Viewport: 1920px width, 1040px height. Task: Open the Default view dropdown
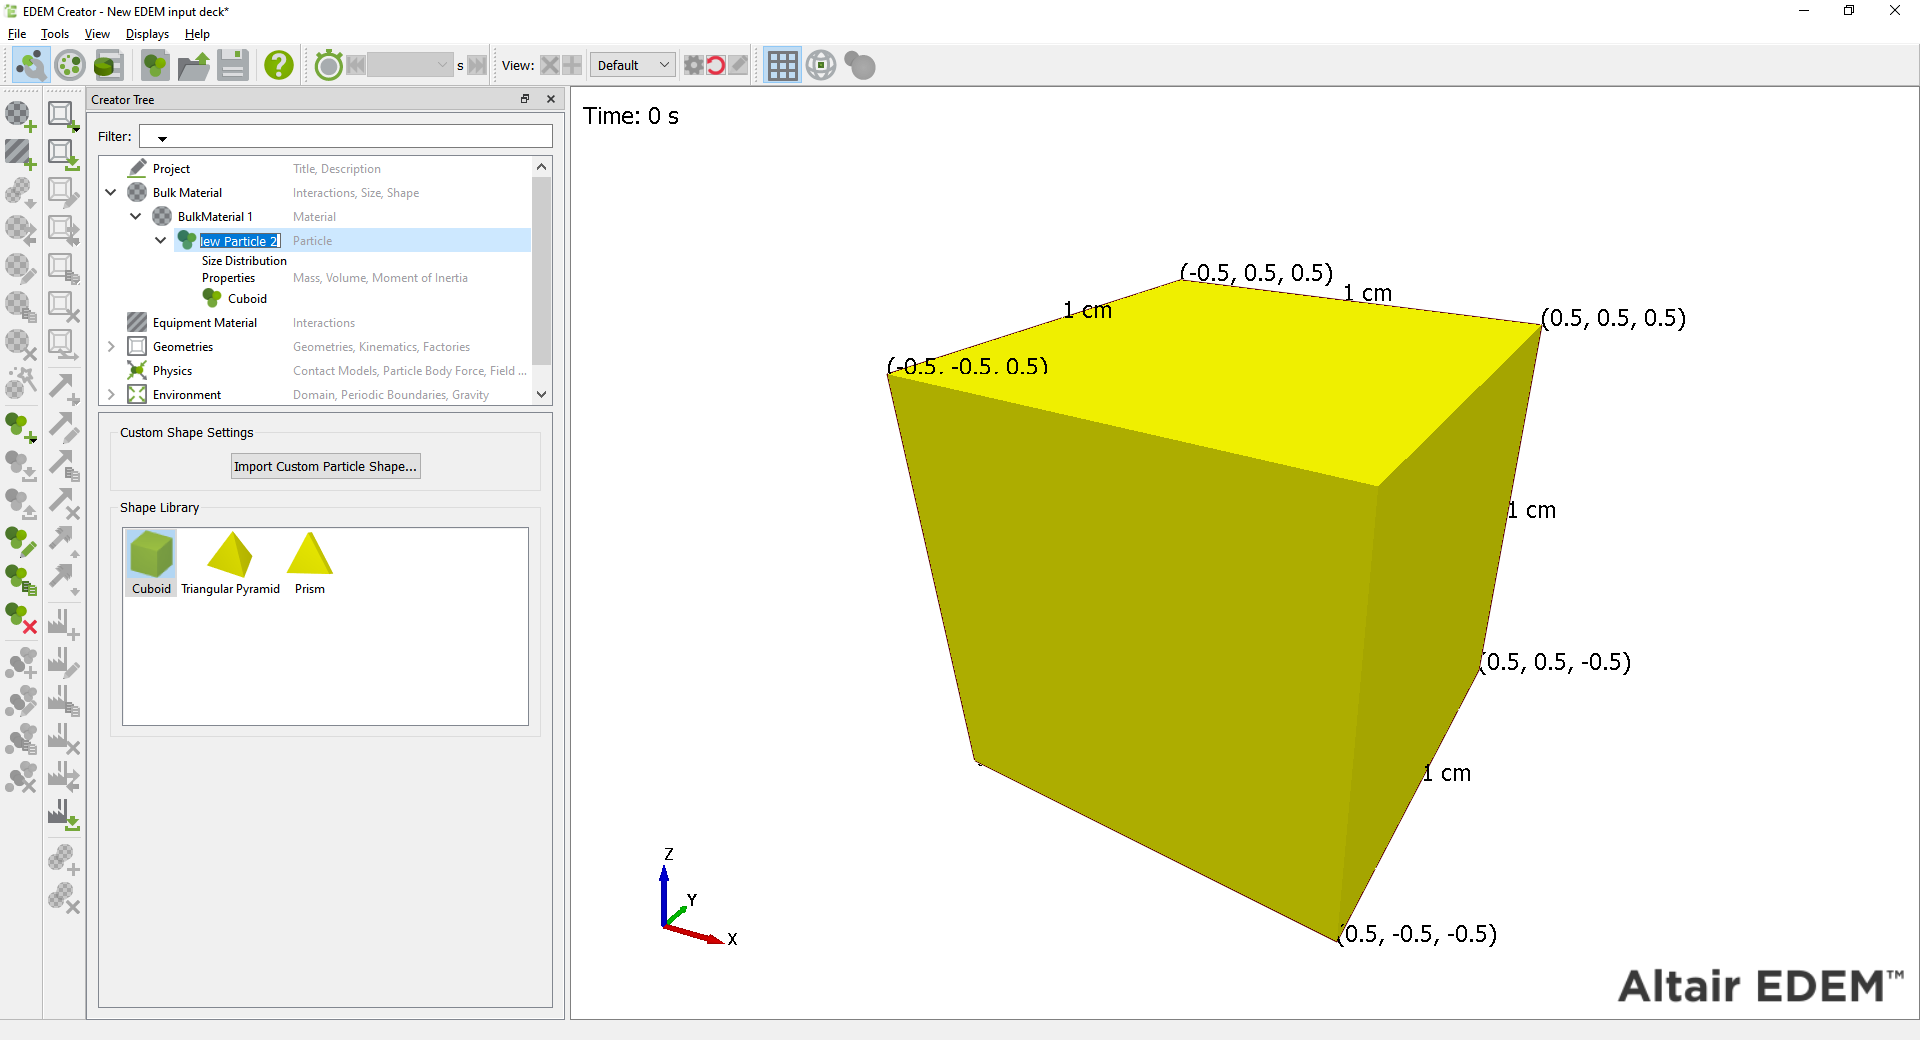click(632, 66)
